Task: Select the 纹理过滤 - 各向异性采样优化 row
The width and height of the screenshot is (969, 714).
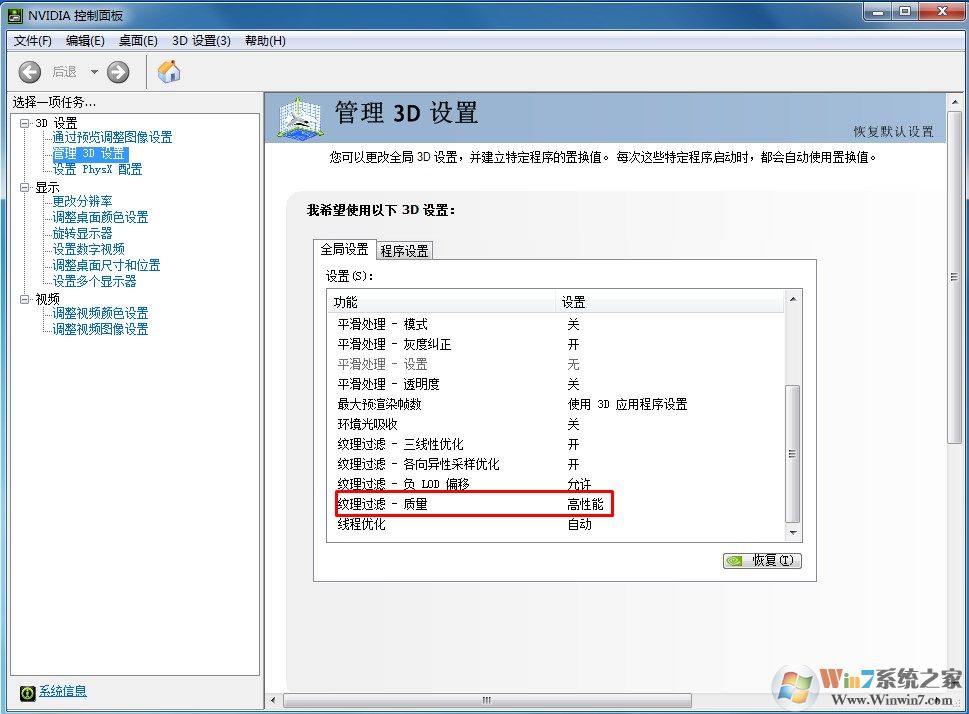Action: click(556, 464)
